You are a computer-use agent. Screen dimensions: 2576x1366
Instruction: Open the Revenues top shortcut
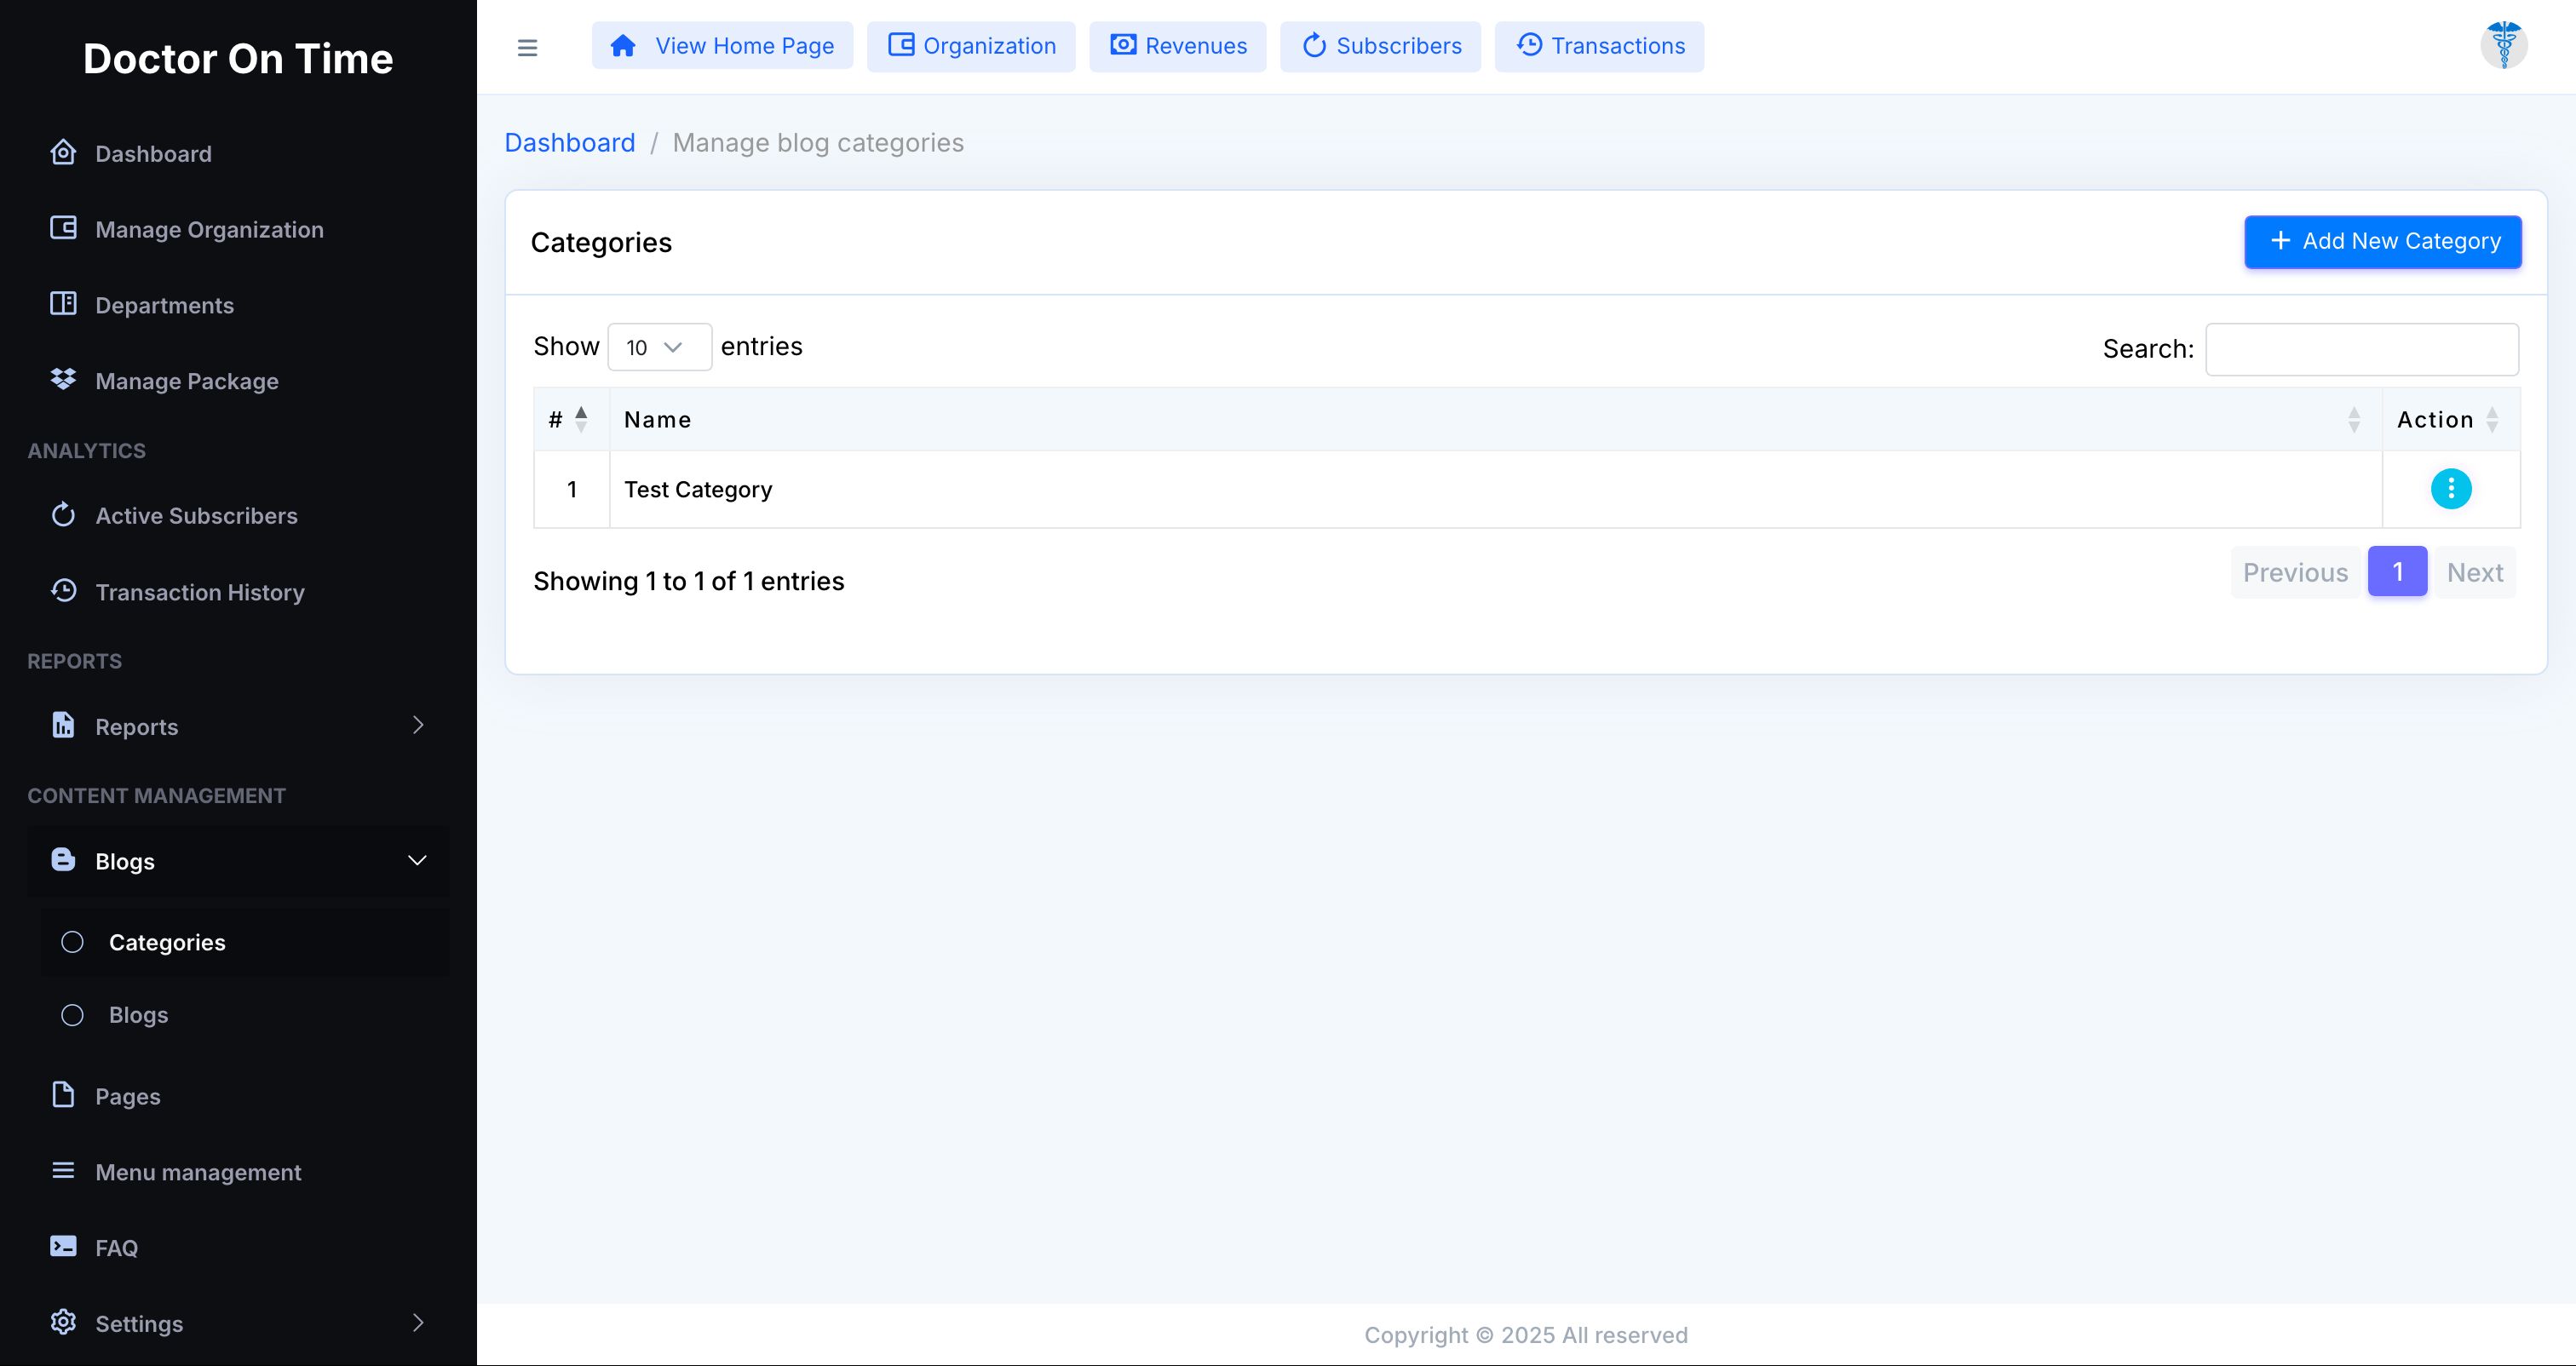[x=1177, y=46]
